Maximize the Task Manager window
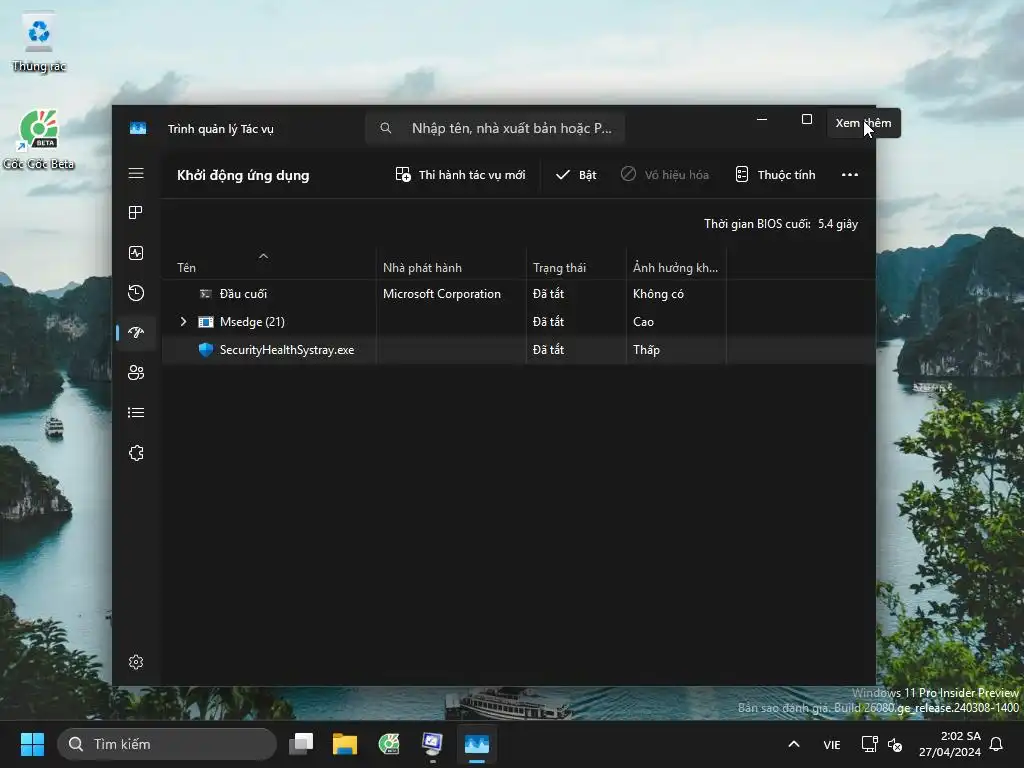1024x768 pixels. click(x=807, y=120)
